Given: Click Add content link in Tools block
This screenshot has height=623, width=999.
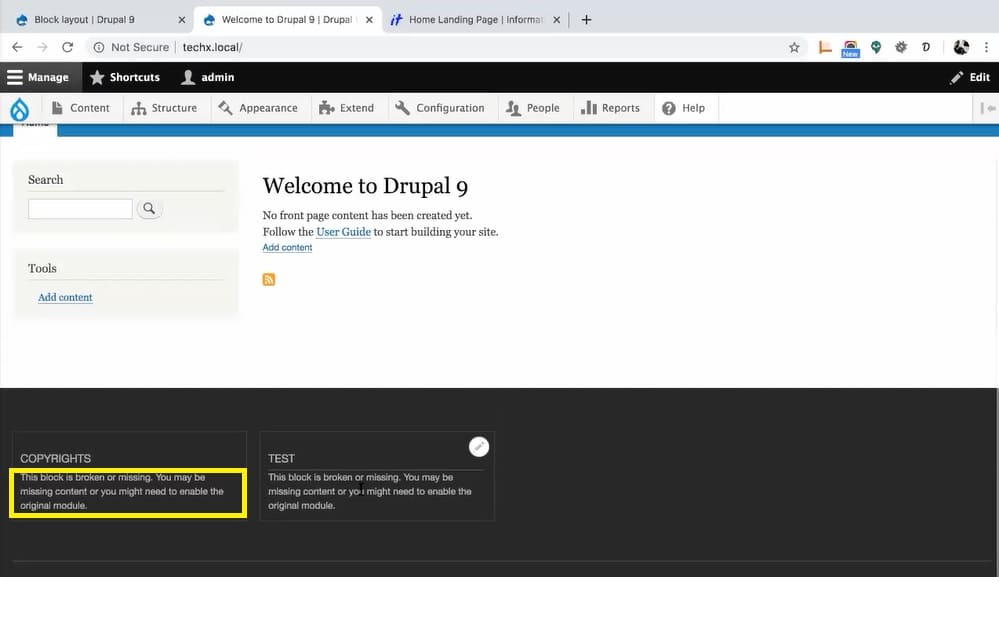Looking at the screenshot, I should [x=65, y=297].
